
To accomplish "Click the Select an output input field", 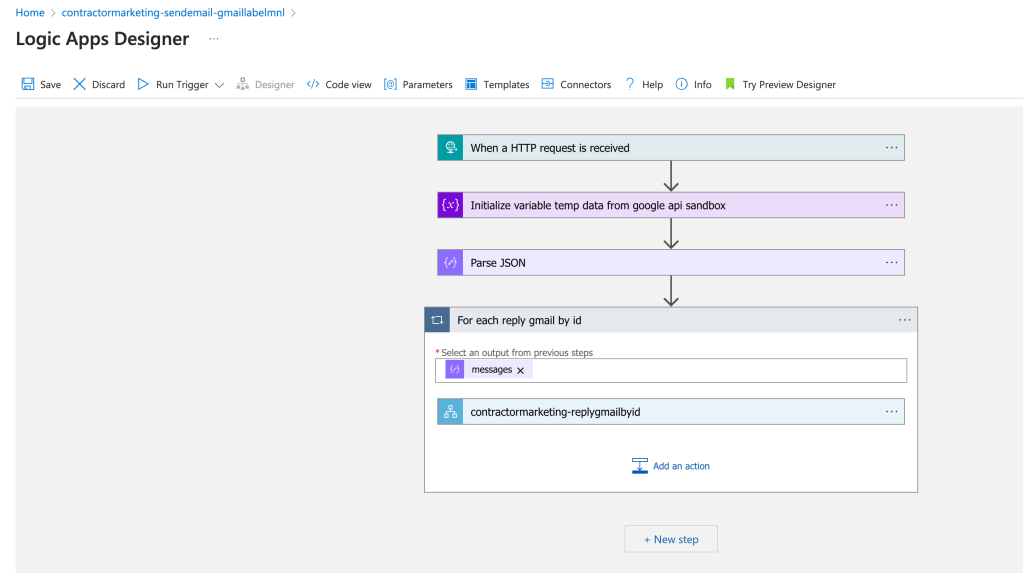I will pos(671,370).
